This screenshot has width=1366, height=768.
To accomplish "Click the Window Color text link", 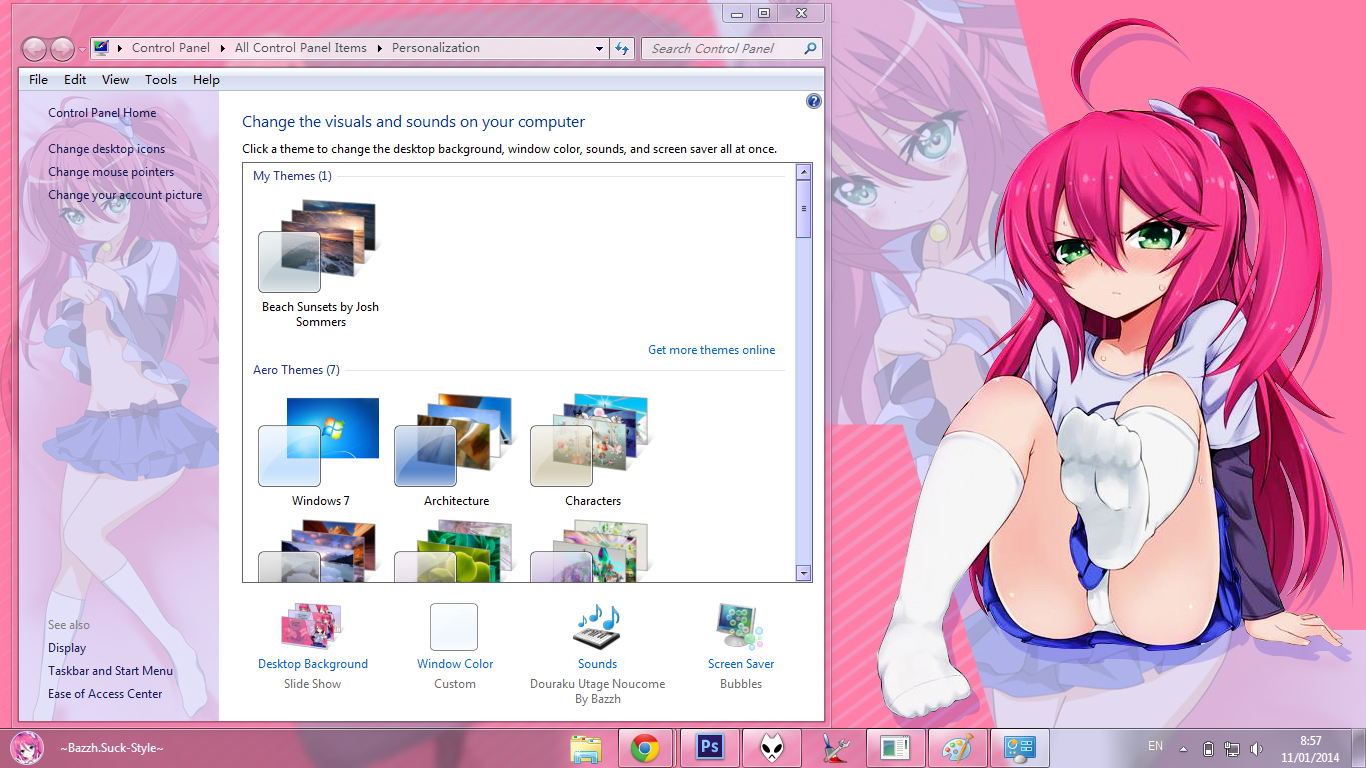I will (455, 664).
